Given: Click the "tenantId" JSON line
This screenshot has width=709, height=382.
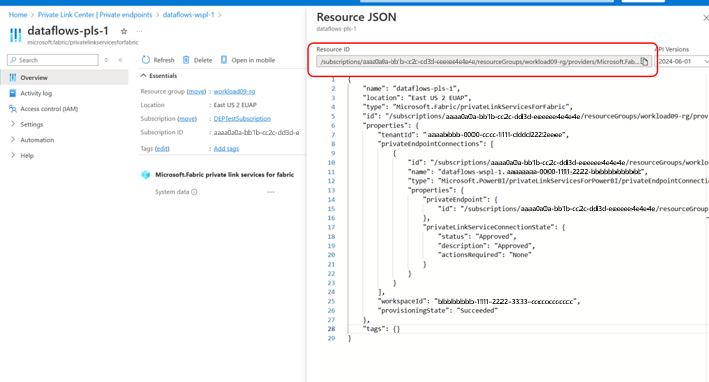Looking at the screenshot, I should (473, 135).
